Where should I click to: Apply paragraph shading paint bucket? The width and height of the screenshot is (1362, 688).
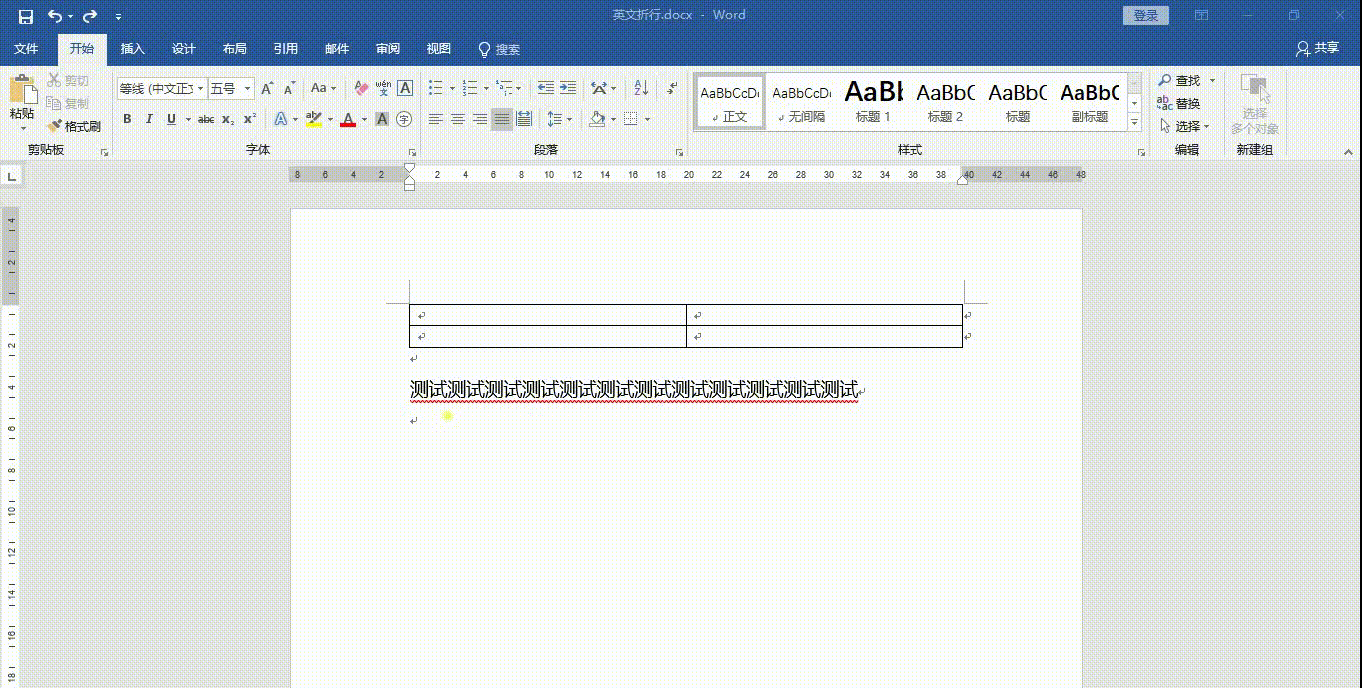coord(597,119)
